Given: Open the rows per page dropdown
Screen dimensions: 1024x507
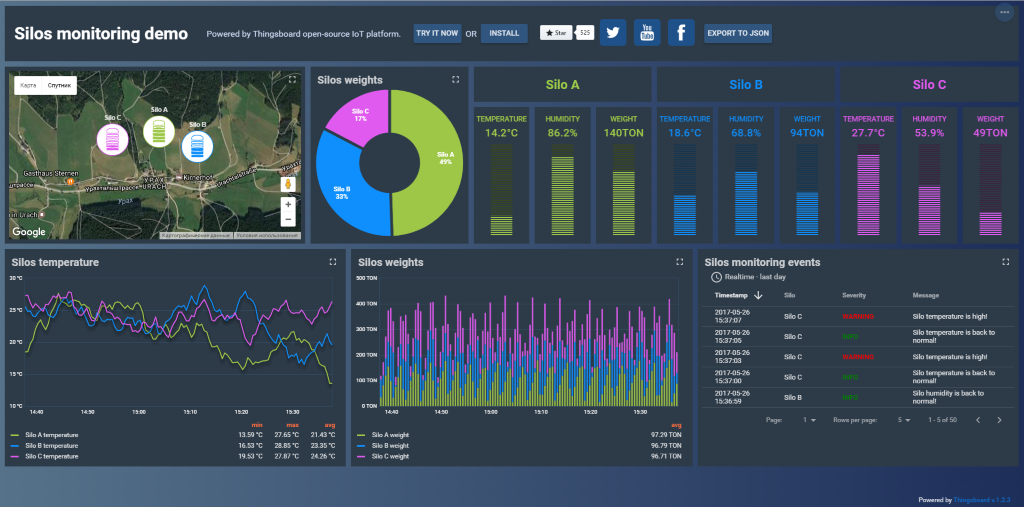Looking at the screenshot, I should [904, 420].
